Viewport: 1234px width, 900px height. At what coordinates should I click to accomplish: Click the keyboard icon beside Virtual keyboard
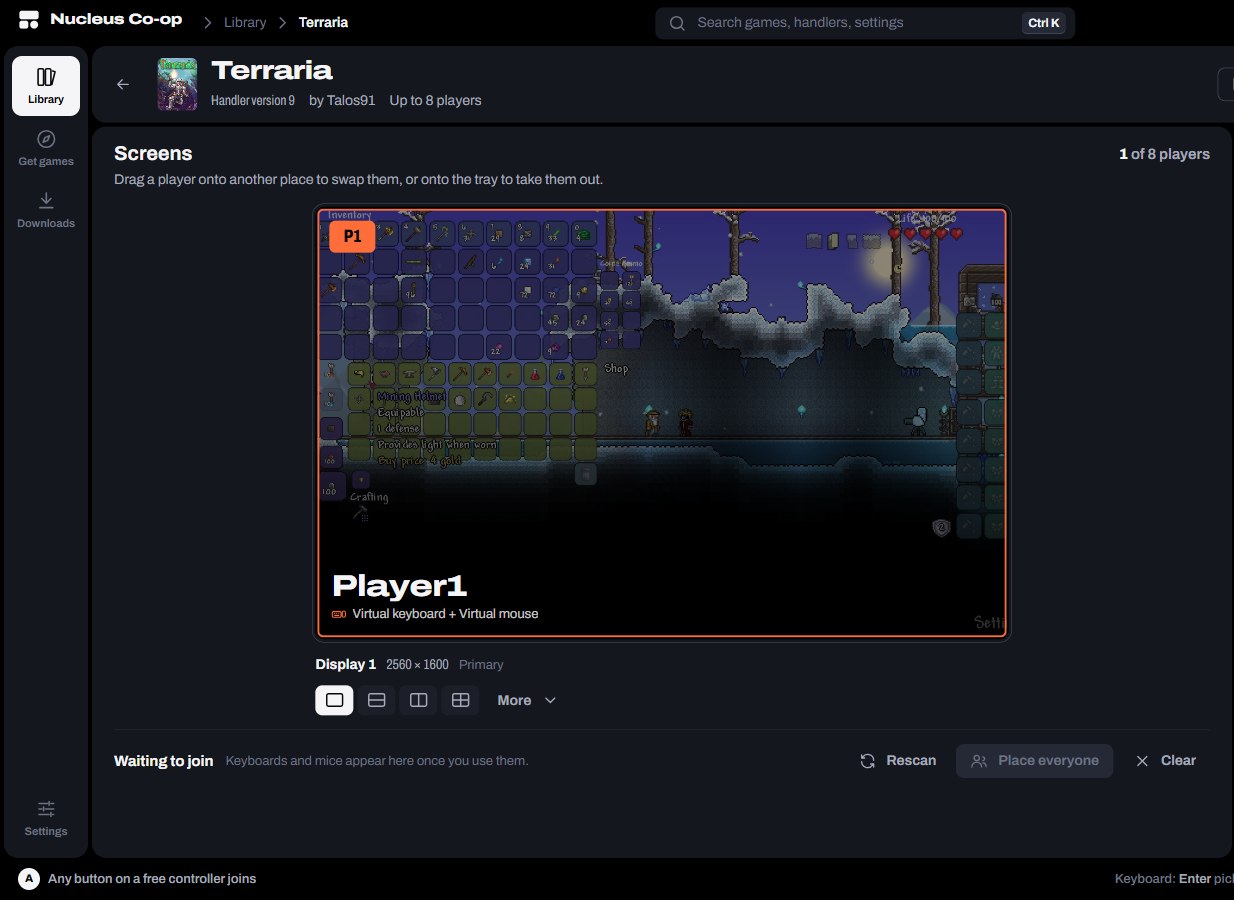coord(339,614)
